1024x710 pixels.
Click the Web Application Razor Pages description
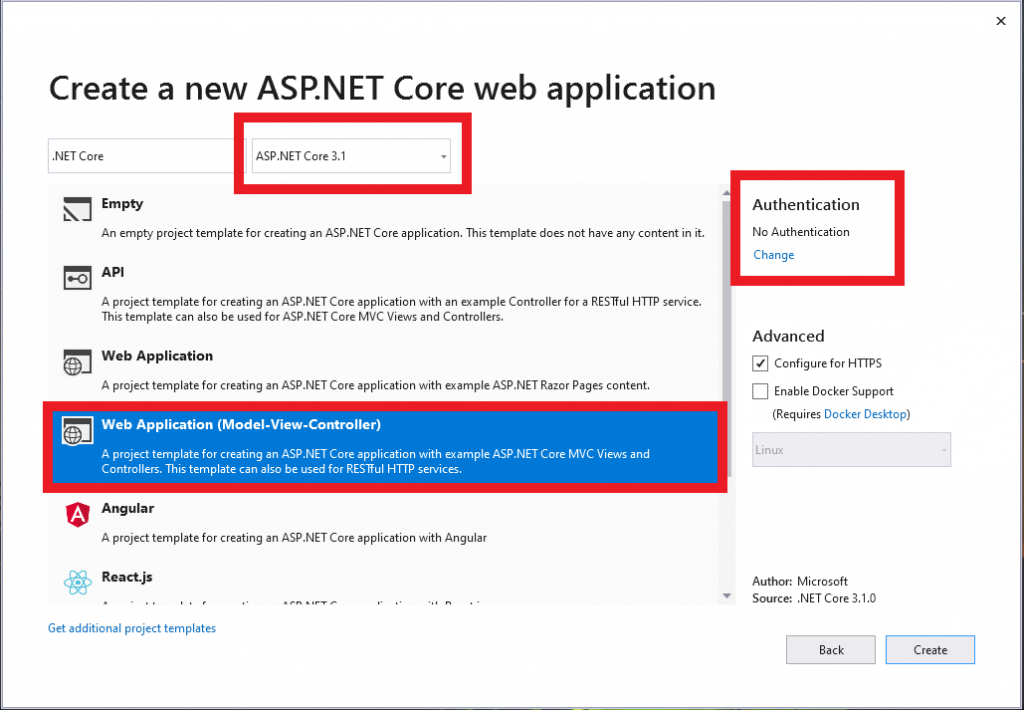376,385
